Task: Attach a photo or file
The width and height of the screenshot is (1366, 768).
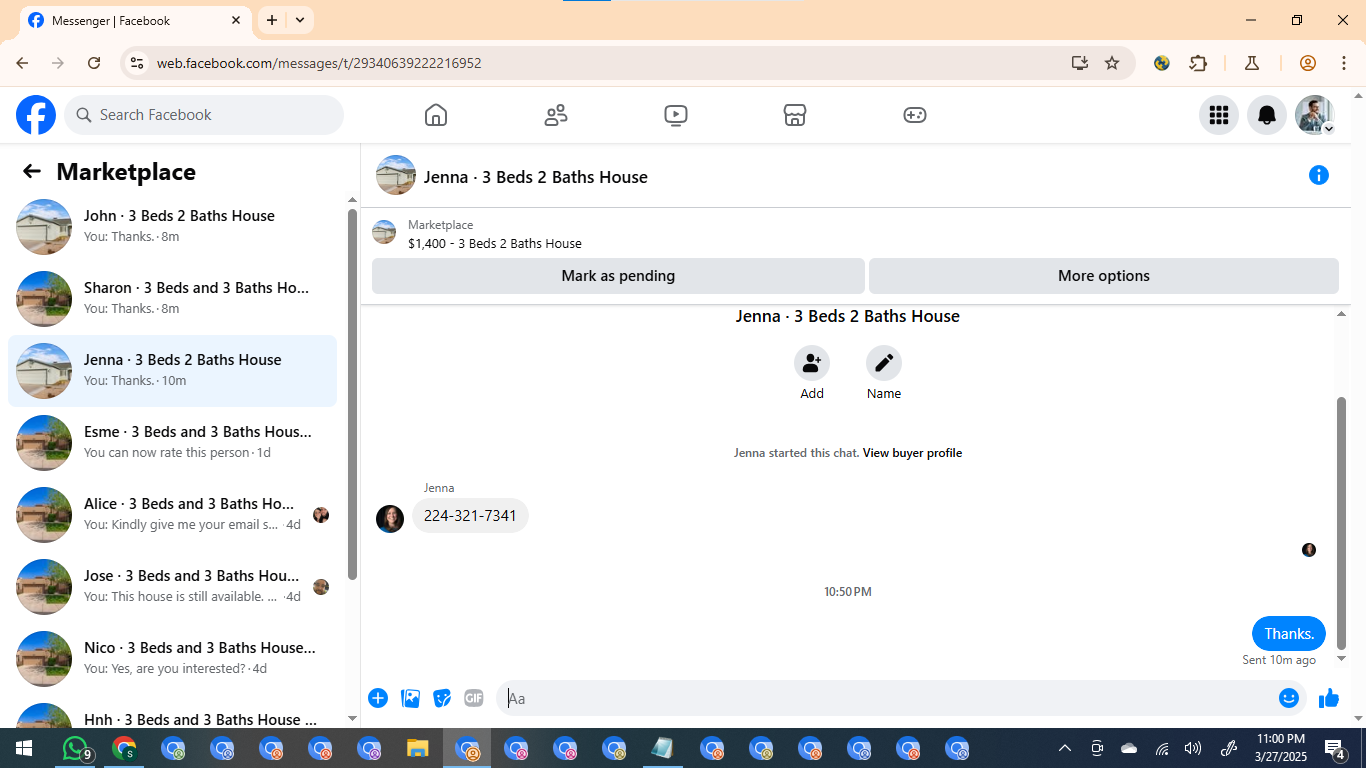Action: click(410, 698)
